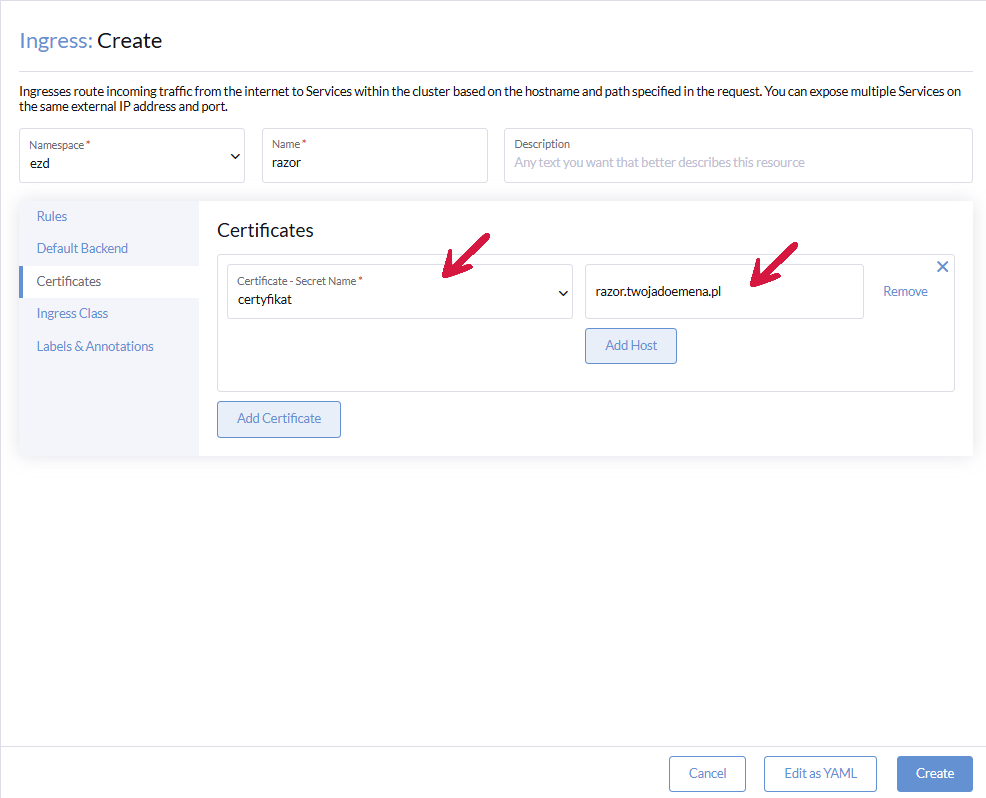This screenshot has height=798, width=986.
Task: Close the certificate entry with the X icon
Action: pyautogui.click(x=942, y=267)
